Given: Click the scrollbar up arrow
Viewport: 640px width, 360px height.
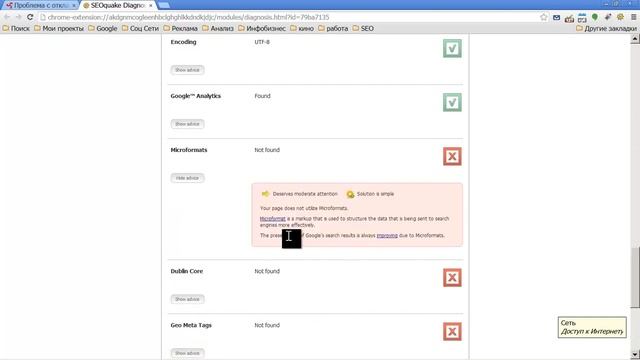Looking at the screenshot, I should pyautogui.click(x=635, y=39).
